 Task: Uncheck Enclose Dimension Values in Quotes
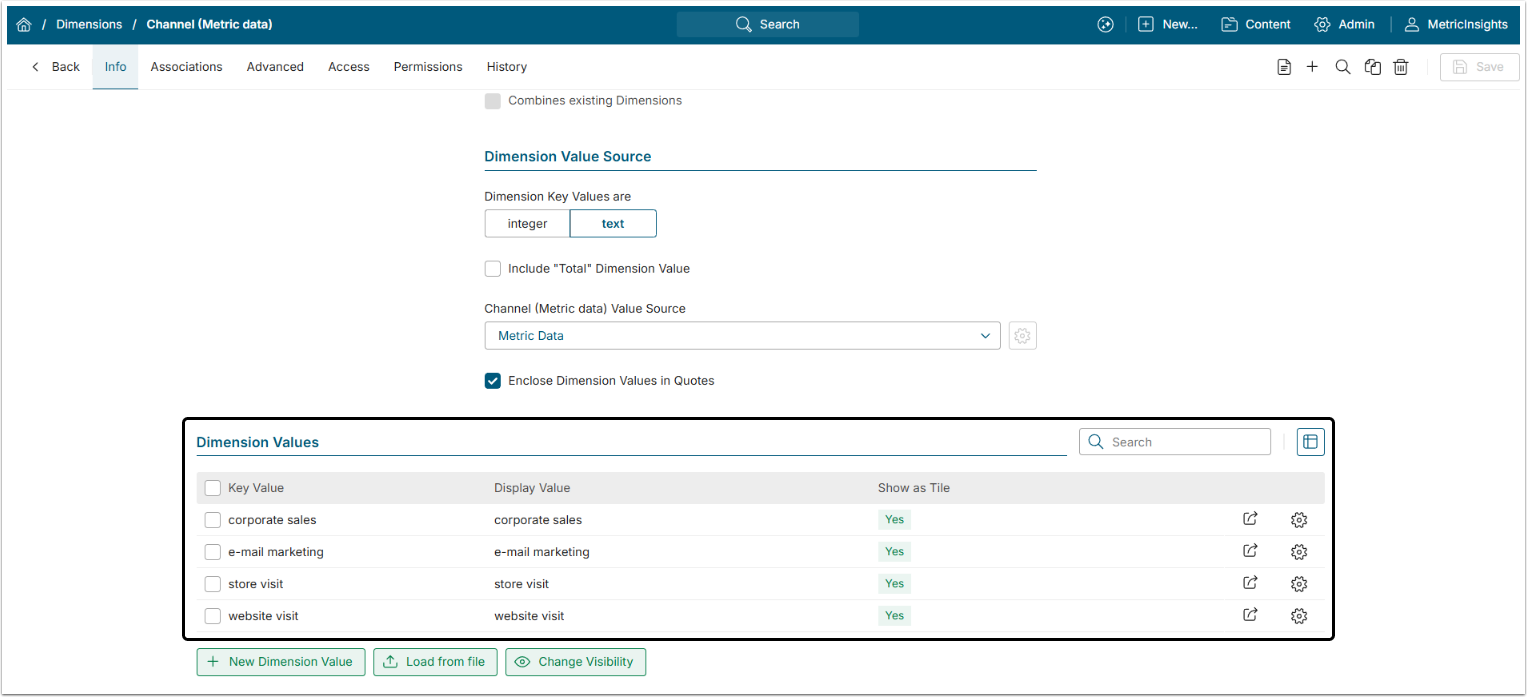(493, 381)
